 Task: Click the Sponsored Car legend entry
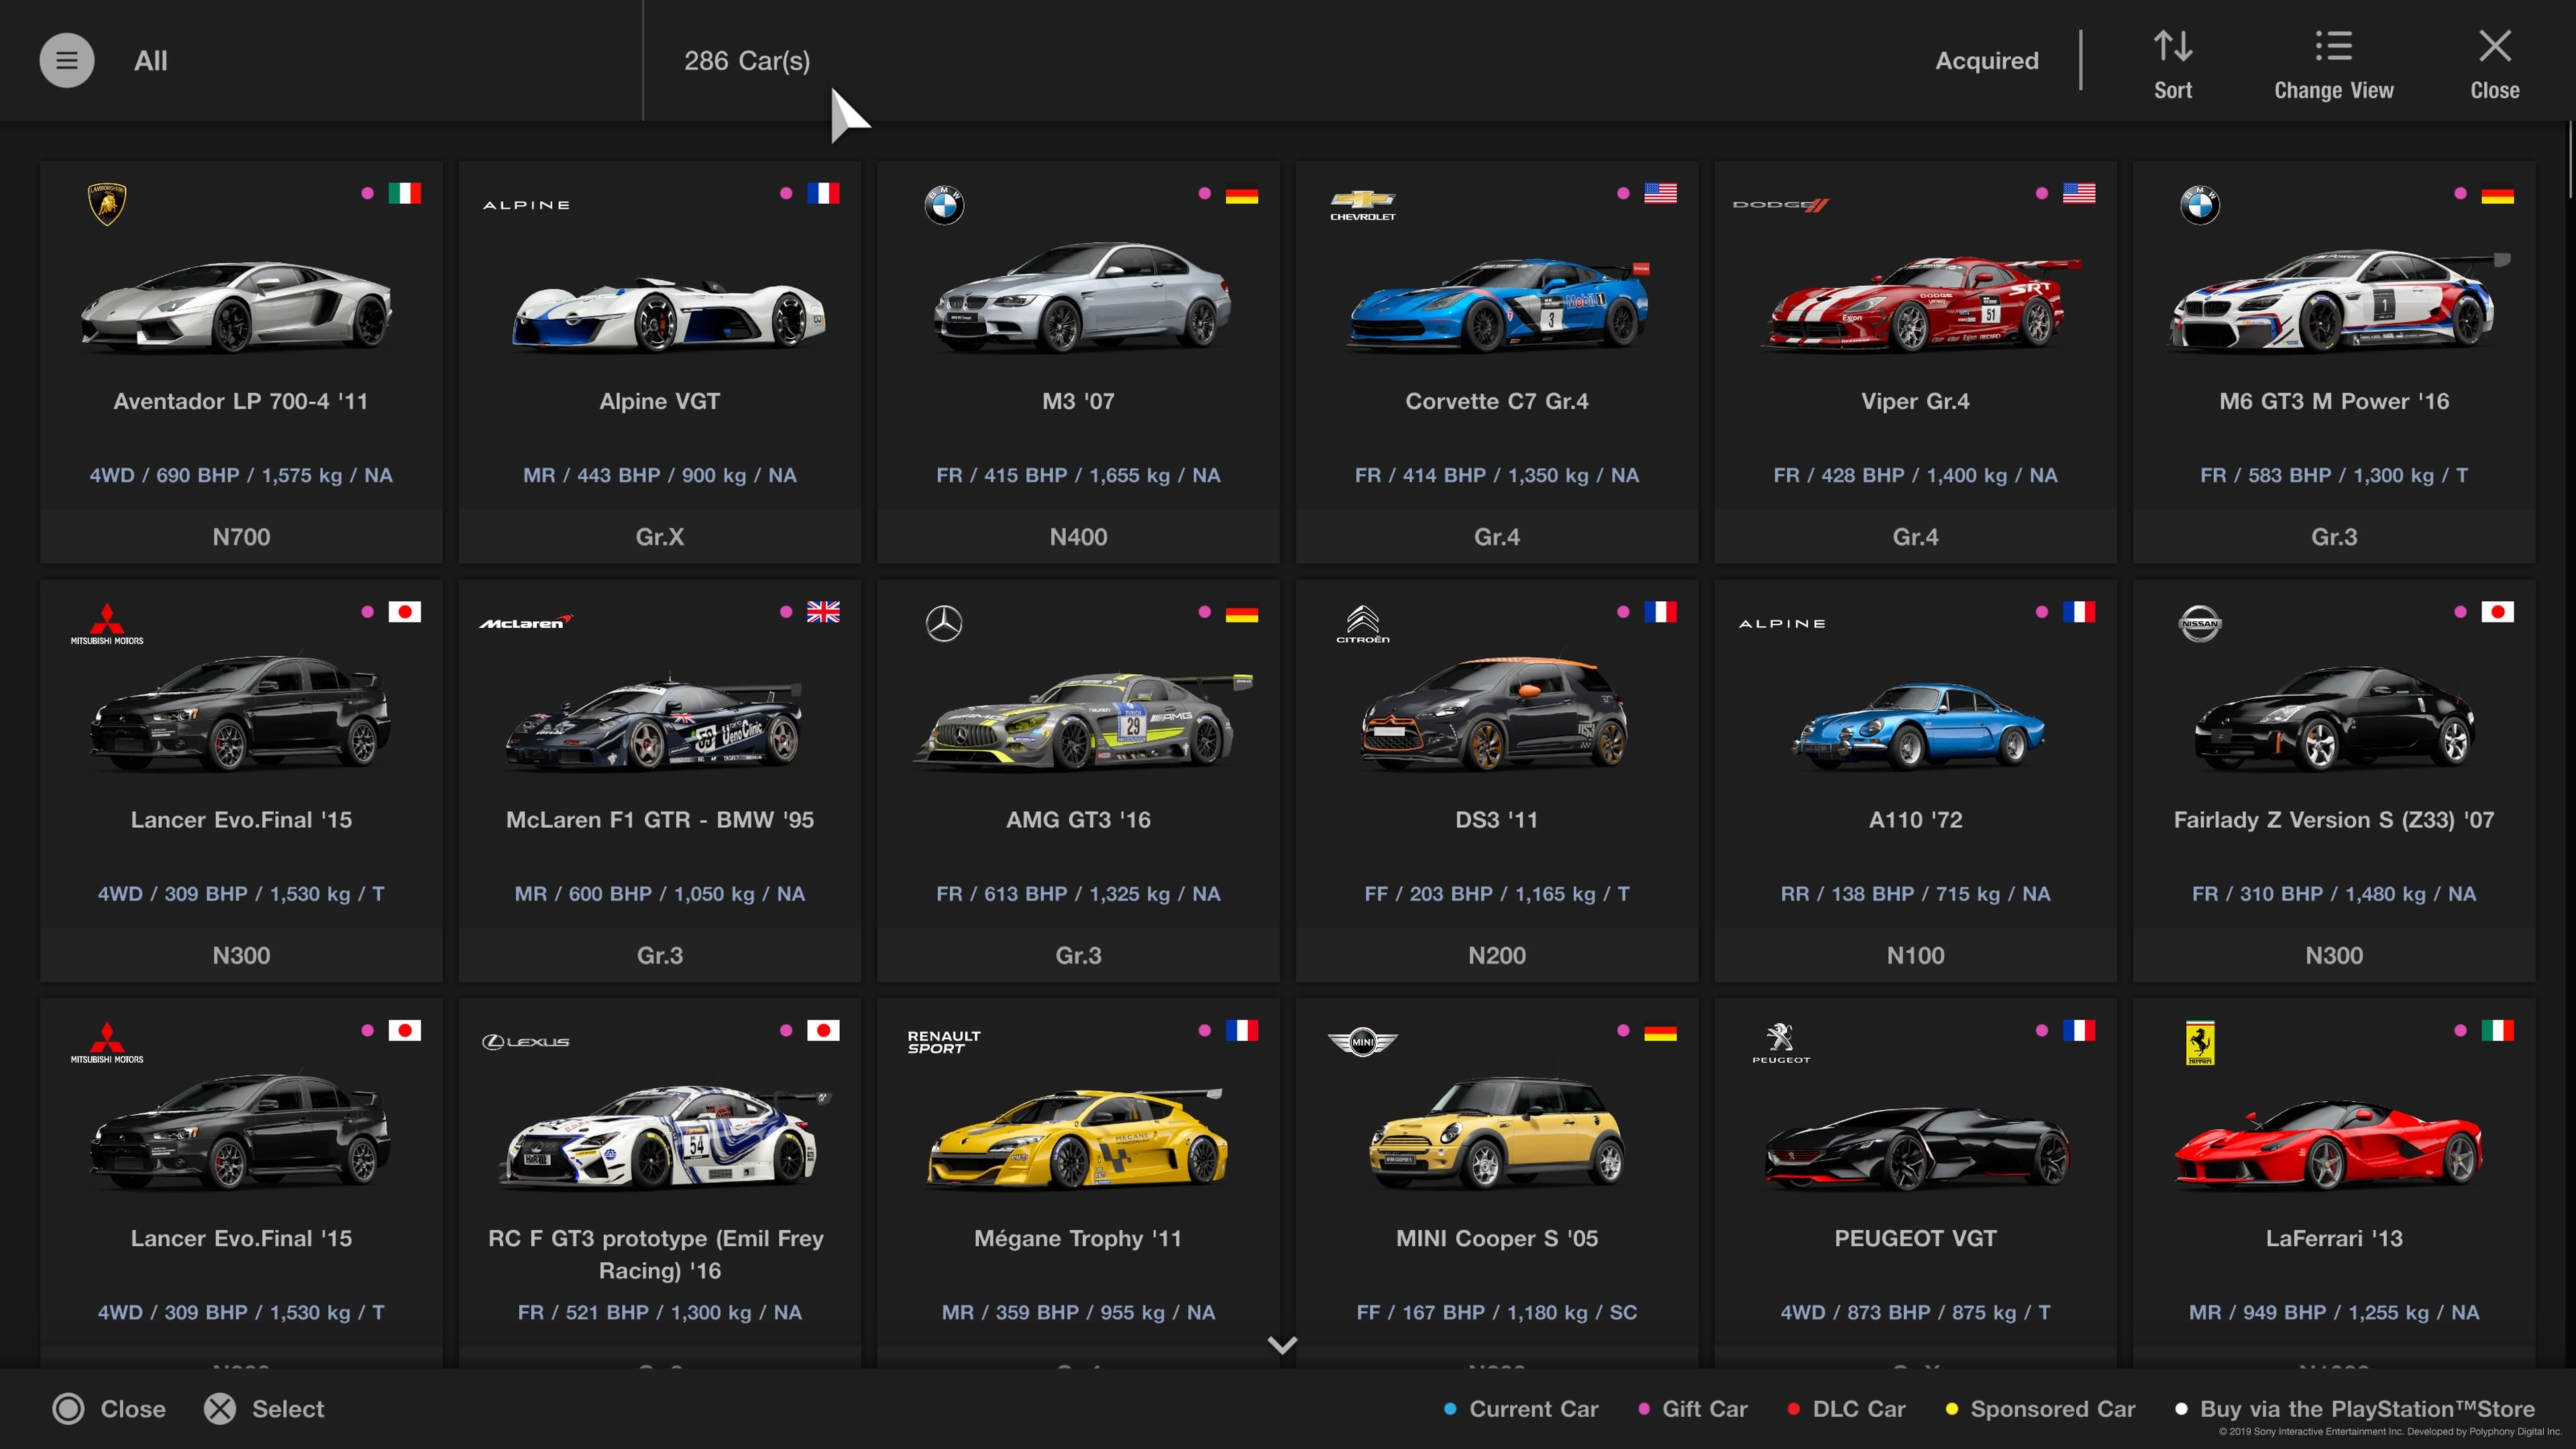[x=2040, y=1409]
